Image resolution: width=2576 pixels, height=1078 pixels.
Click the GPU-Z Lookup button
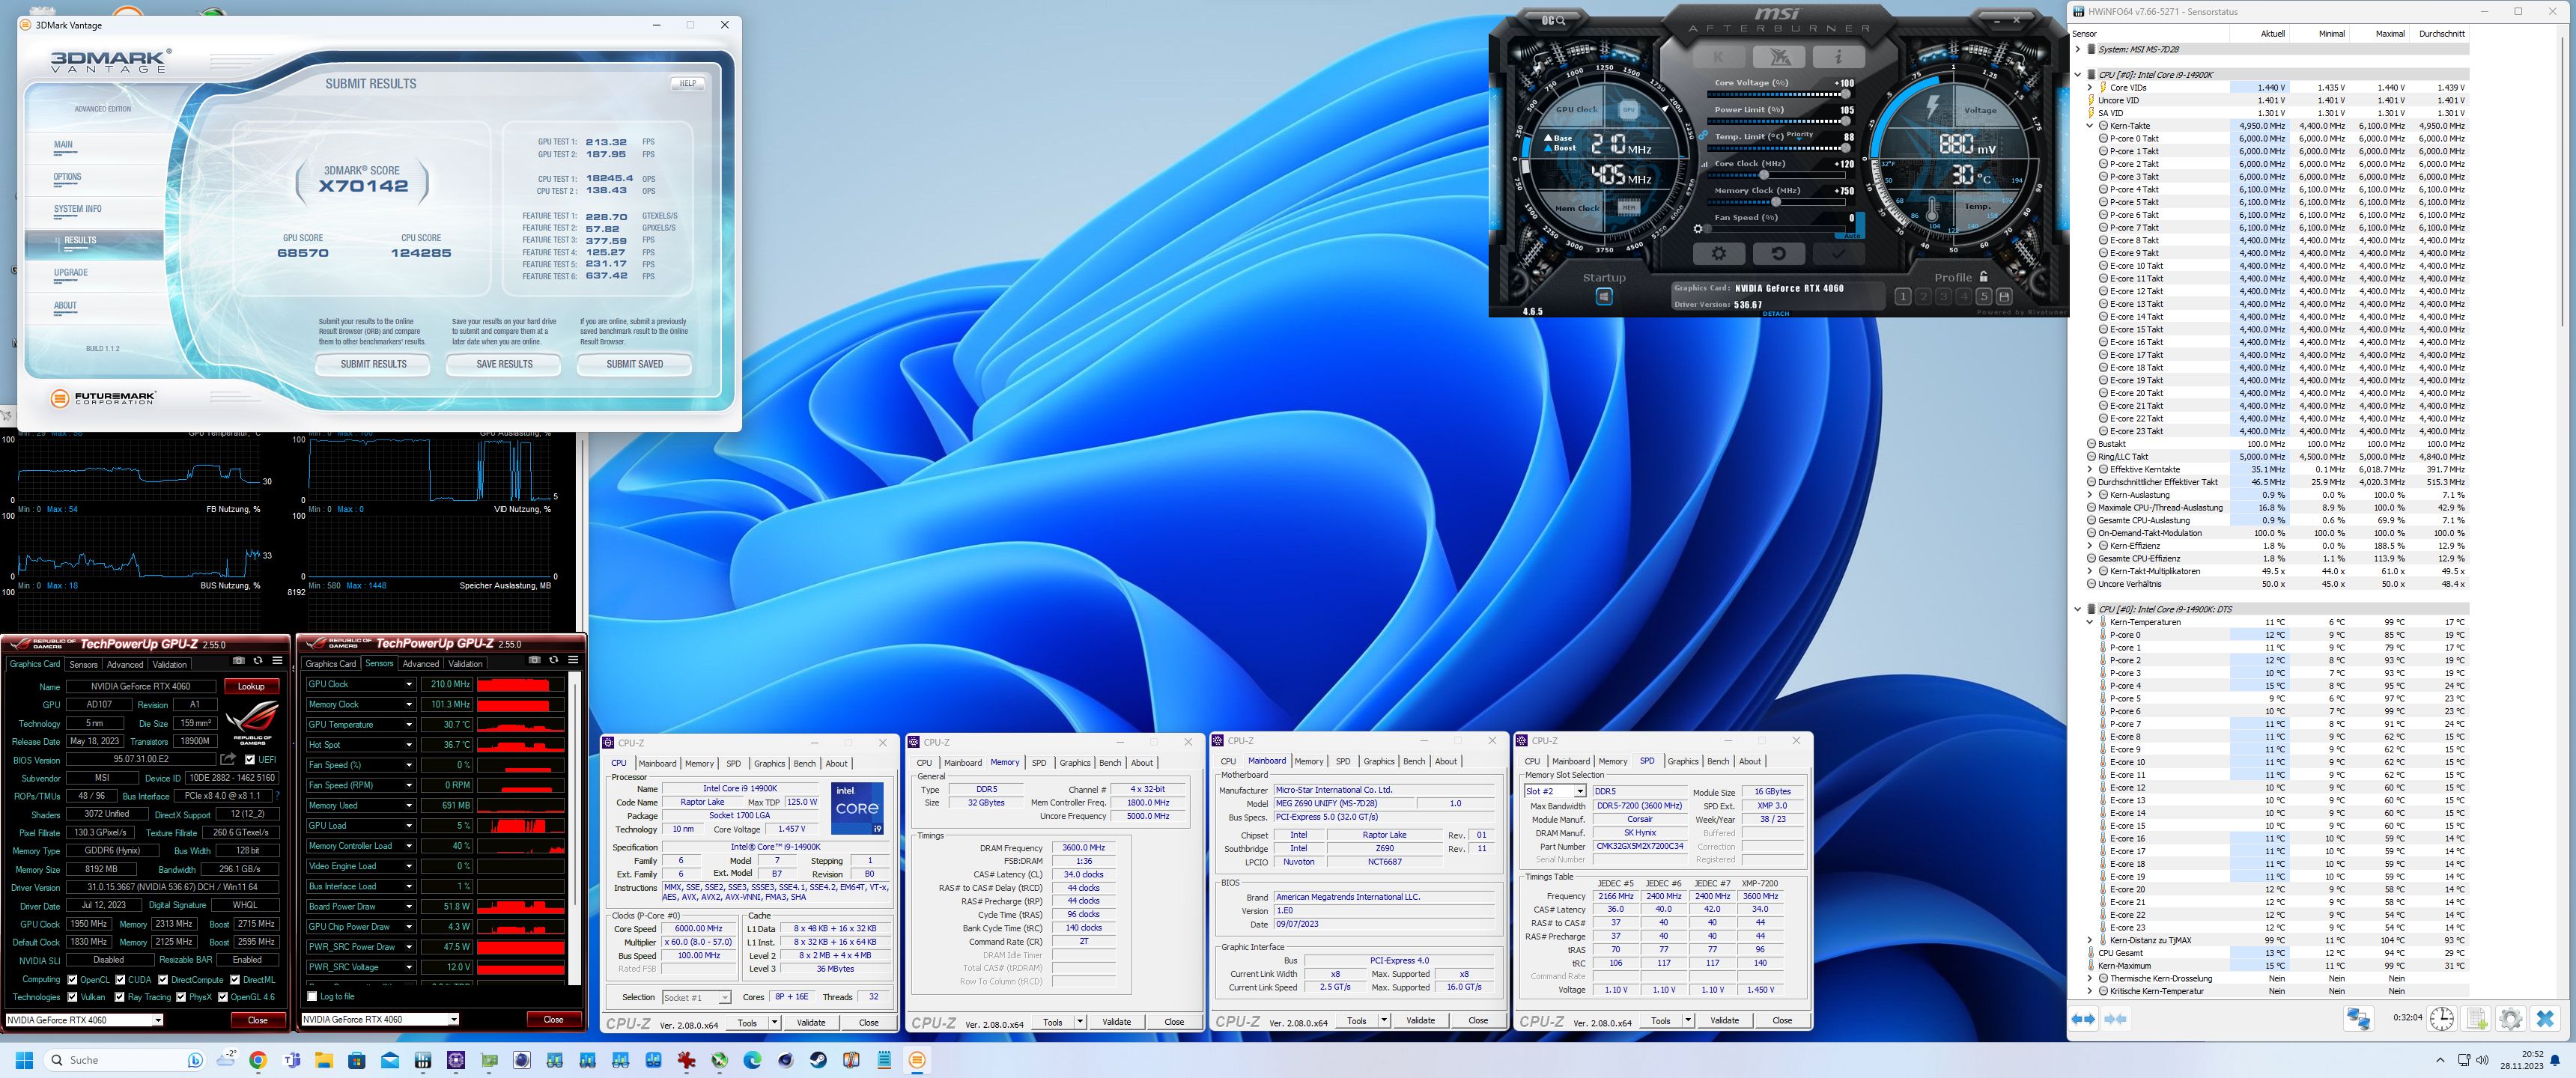(x=251, y=687)
